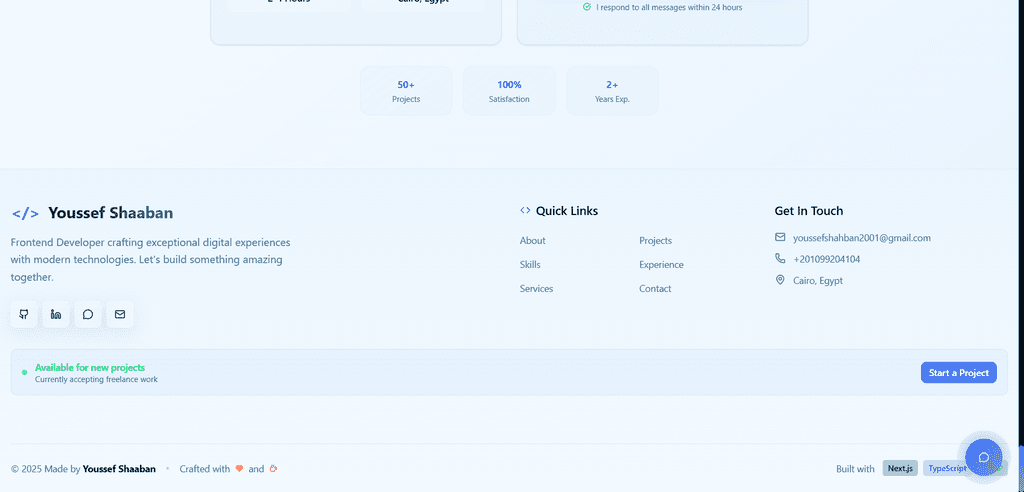The width and height of the screenshot is (1024, 492).
Task: Click the +201099204104 phone number
Action: (826, 259)
